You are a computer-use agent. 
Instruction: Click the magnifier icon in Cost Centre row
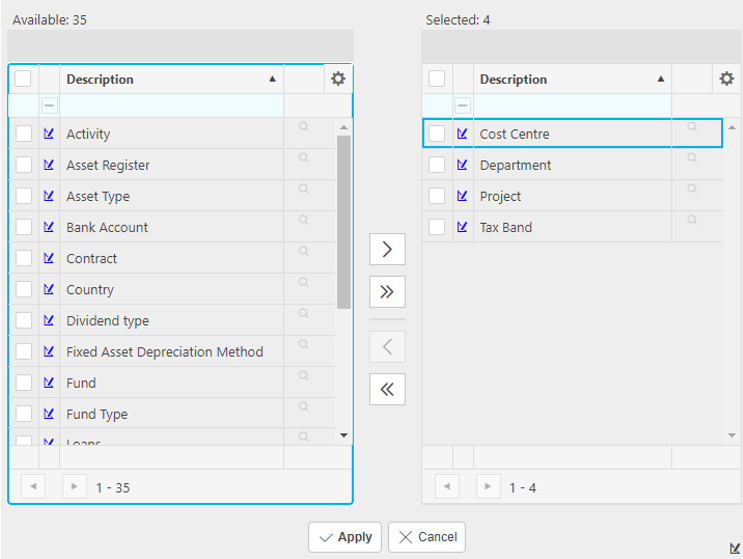(692, 126)
